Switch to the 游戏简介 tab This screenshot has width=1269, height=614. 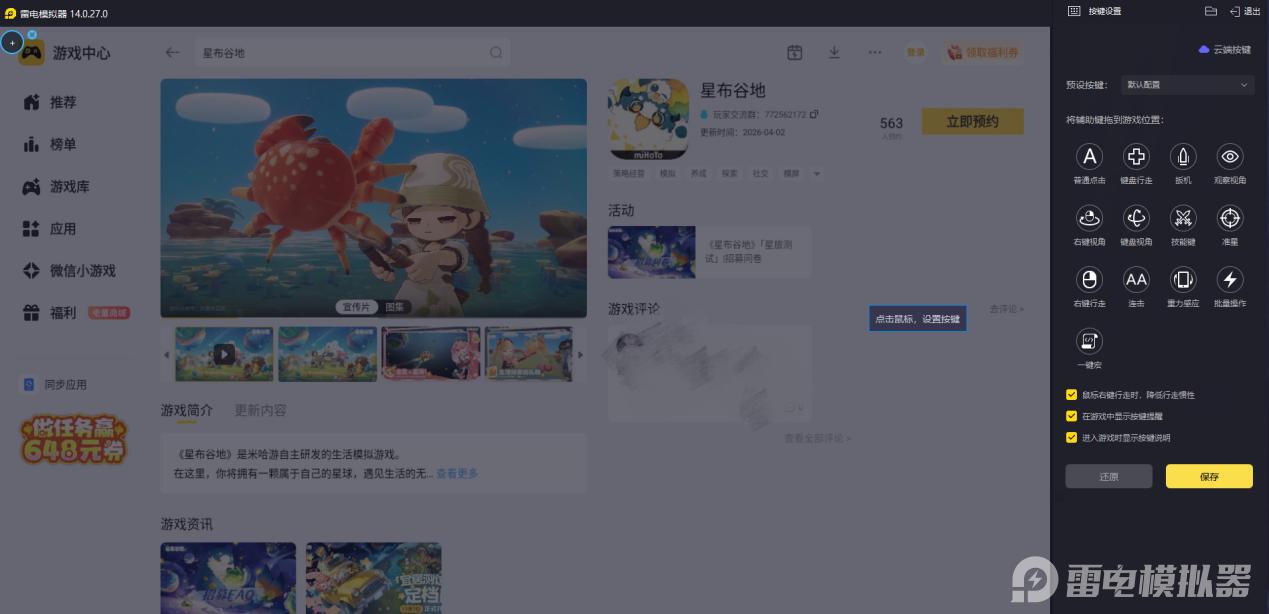[x=186, y=410]
